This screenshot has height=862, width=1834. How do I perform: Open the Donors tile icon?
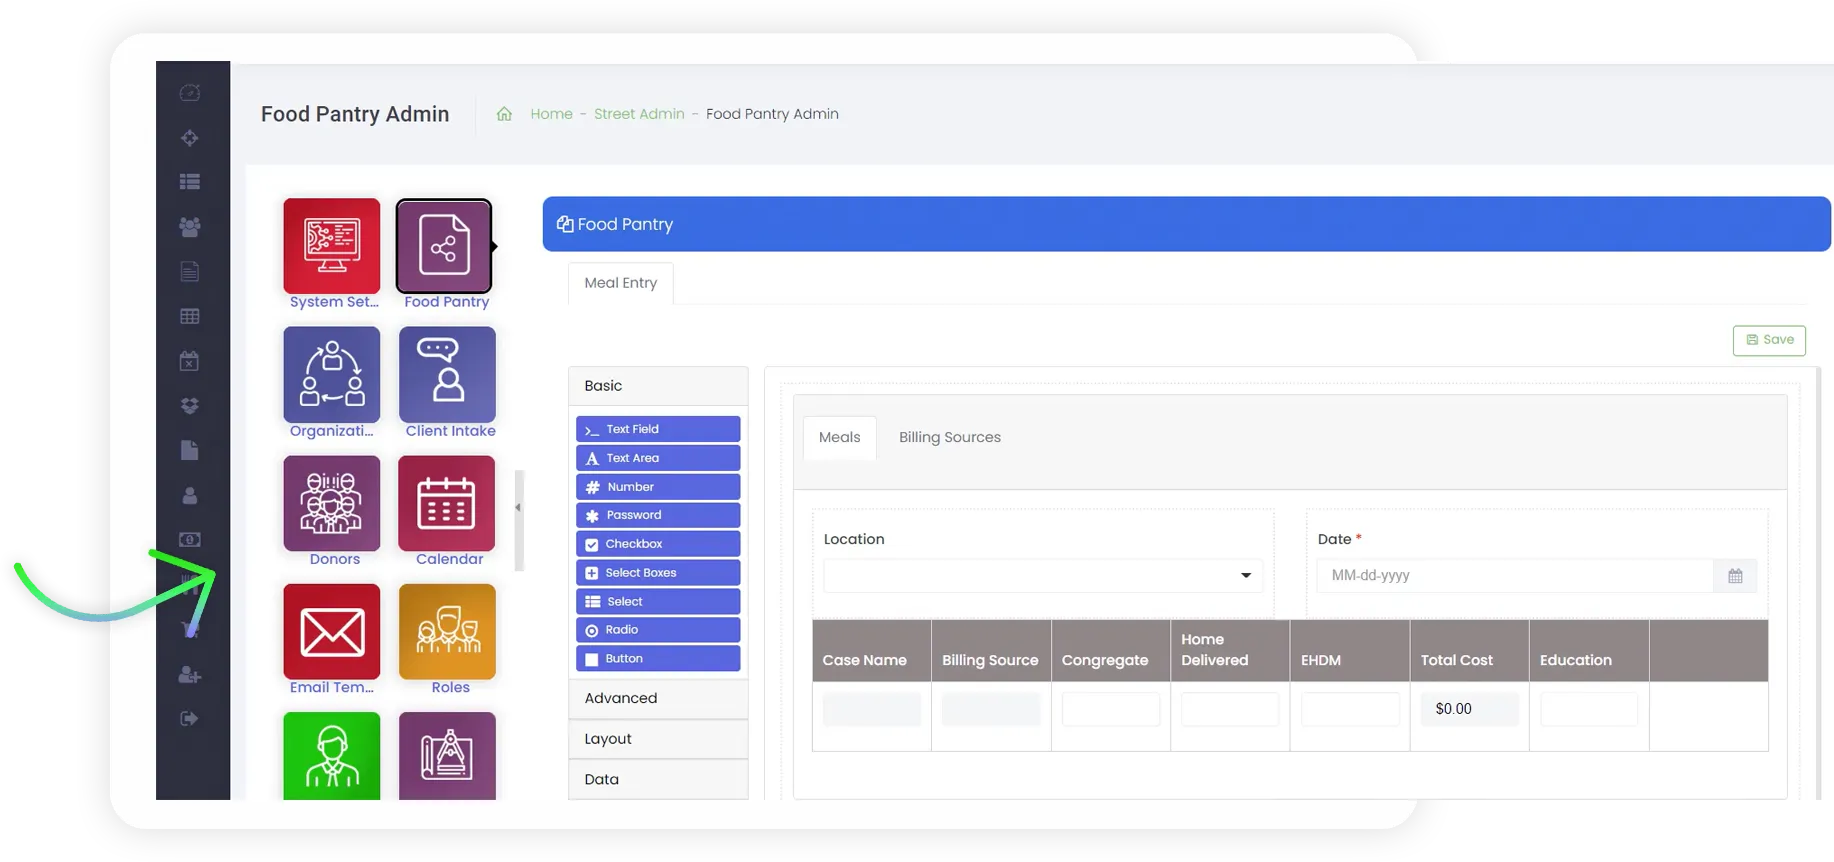(x=332, y=503)
